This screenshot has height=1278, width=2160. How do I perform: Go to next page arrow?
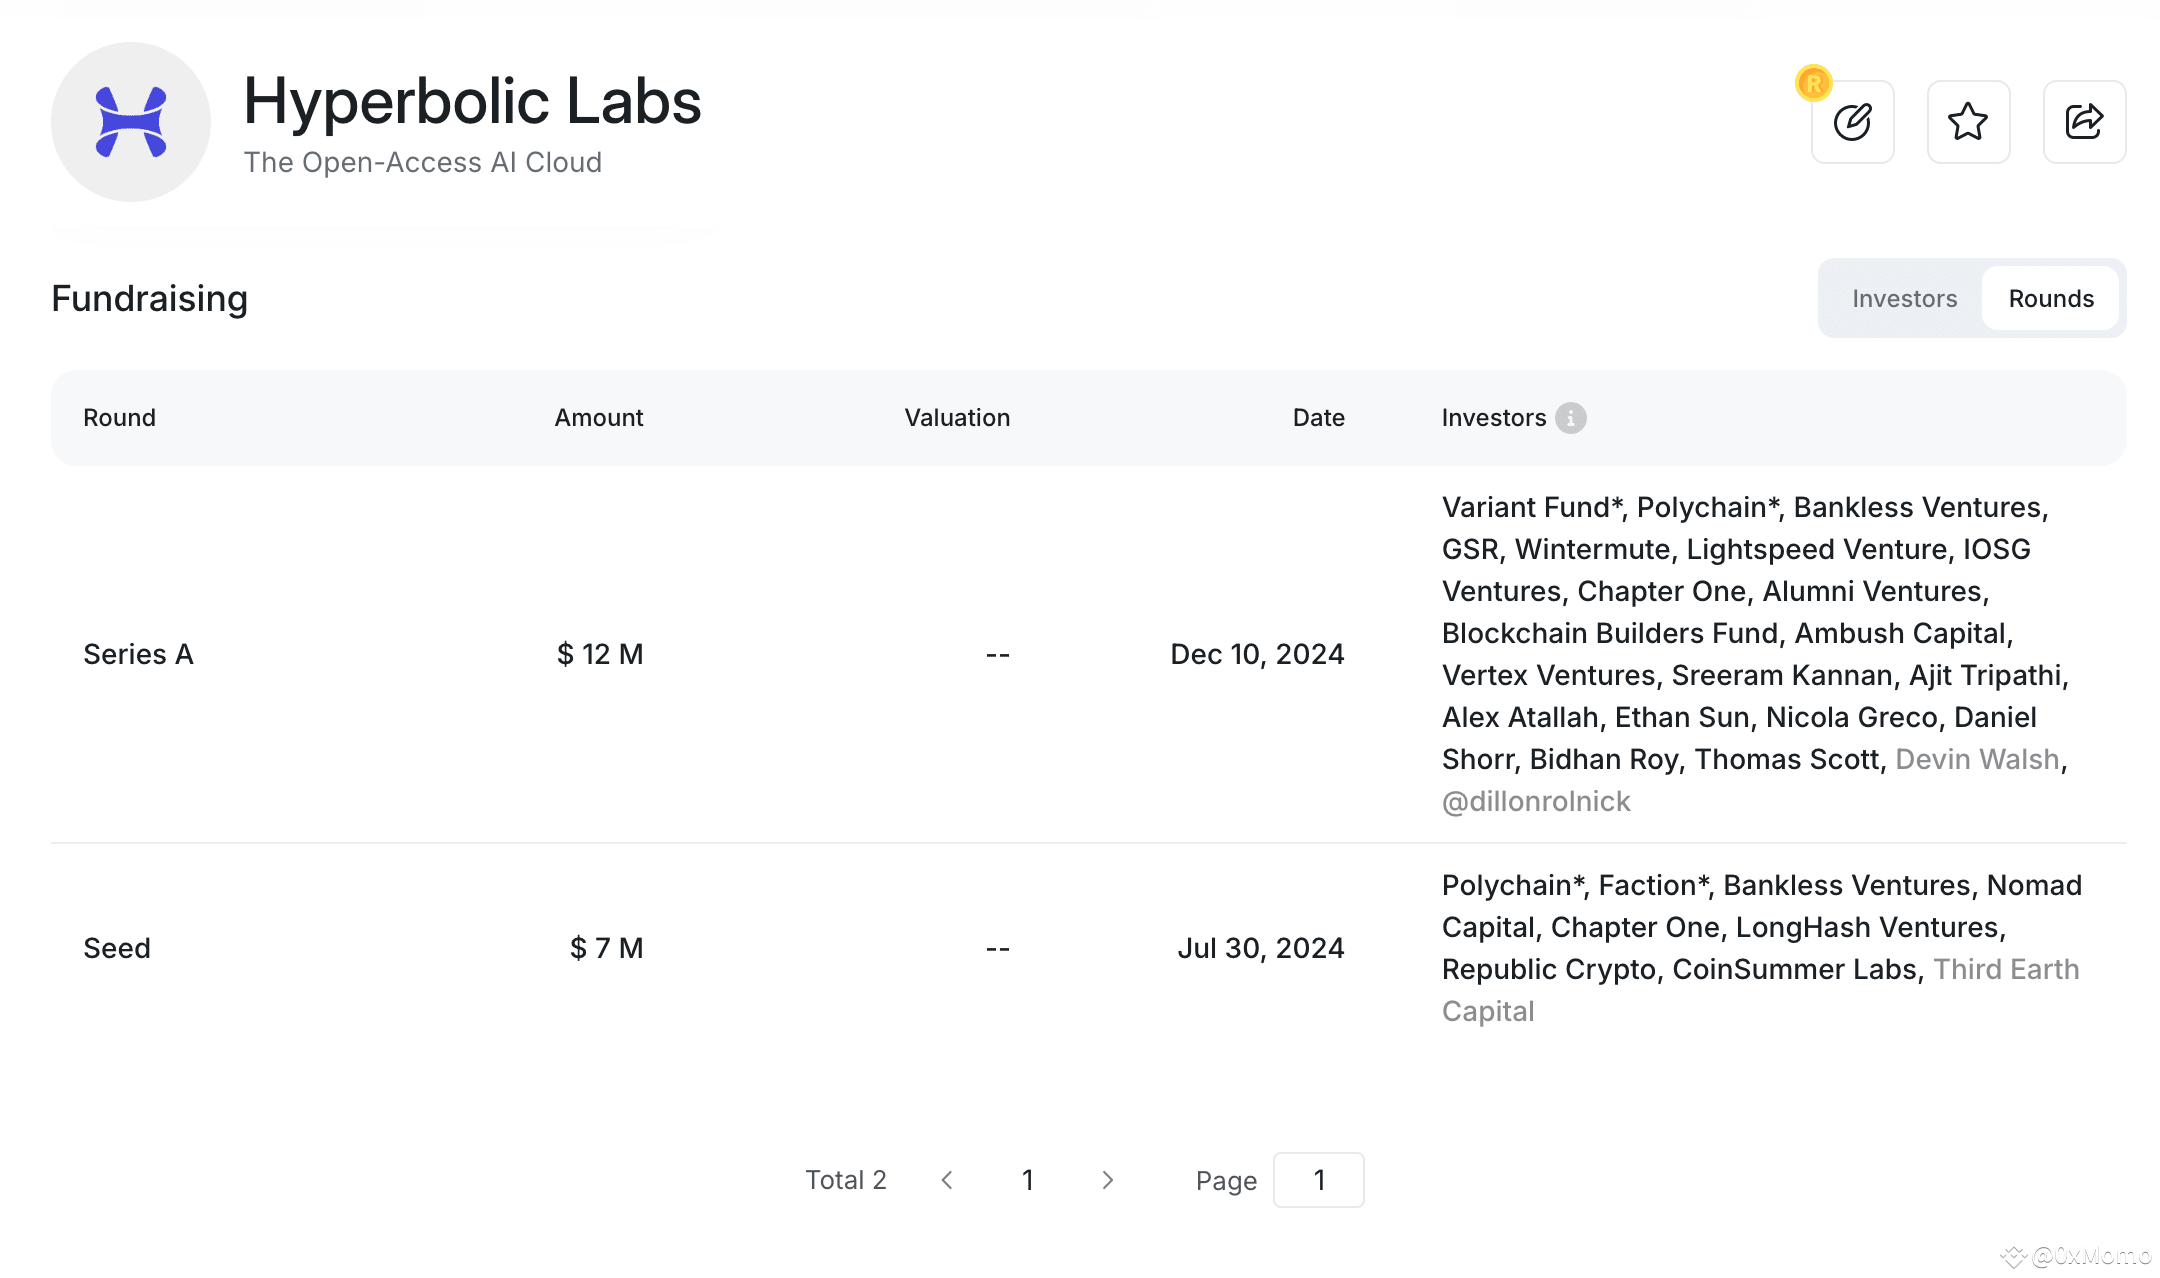[1107, 1180]
